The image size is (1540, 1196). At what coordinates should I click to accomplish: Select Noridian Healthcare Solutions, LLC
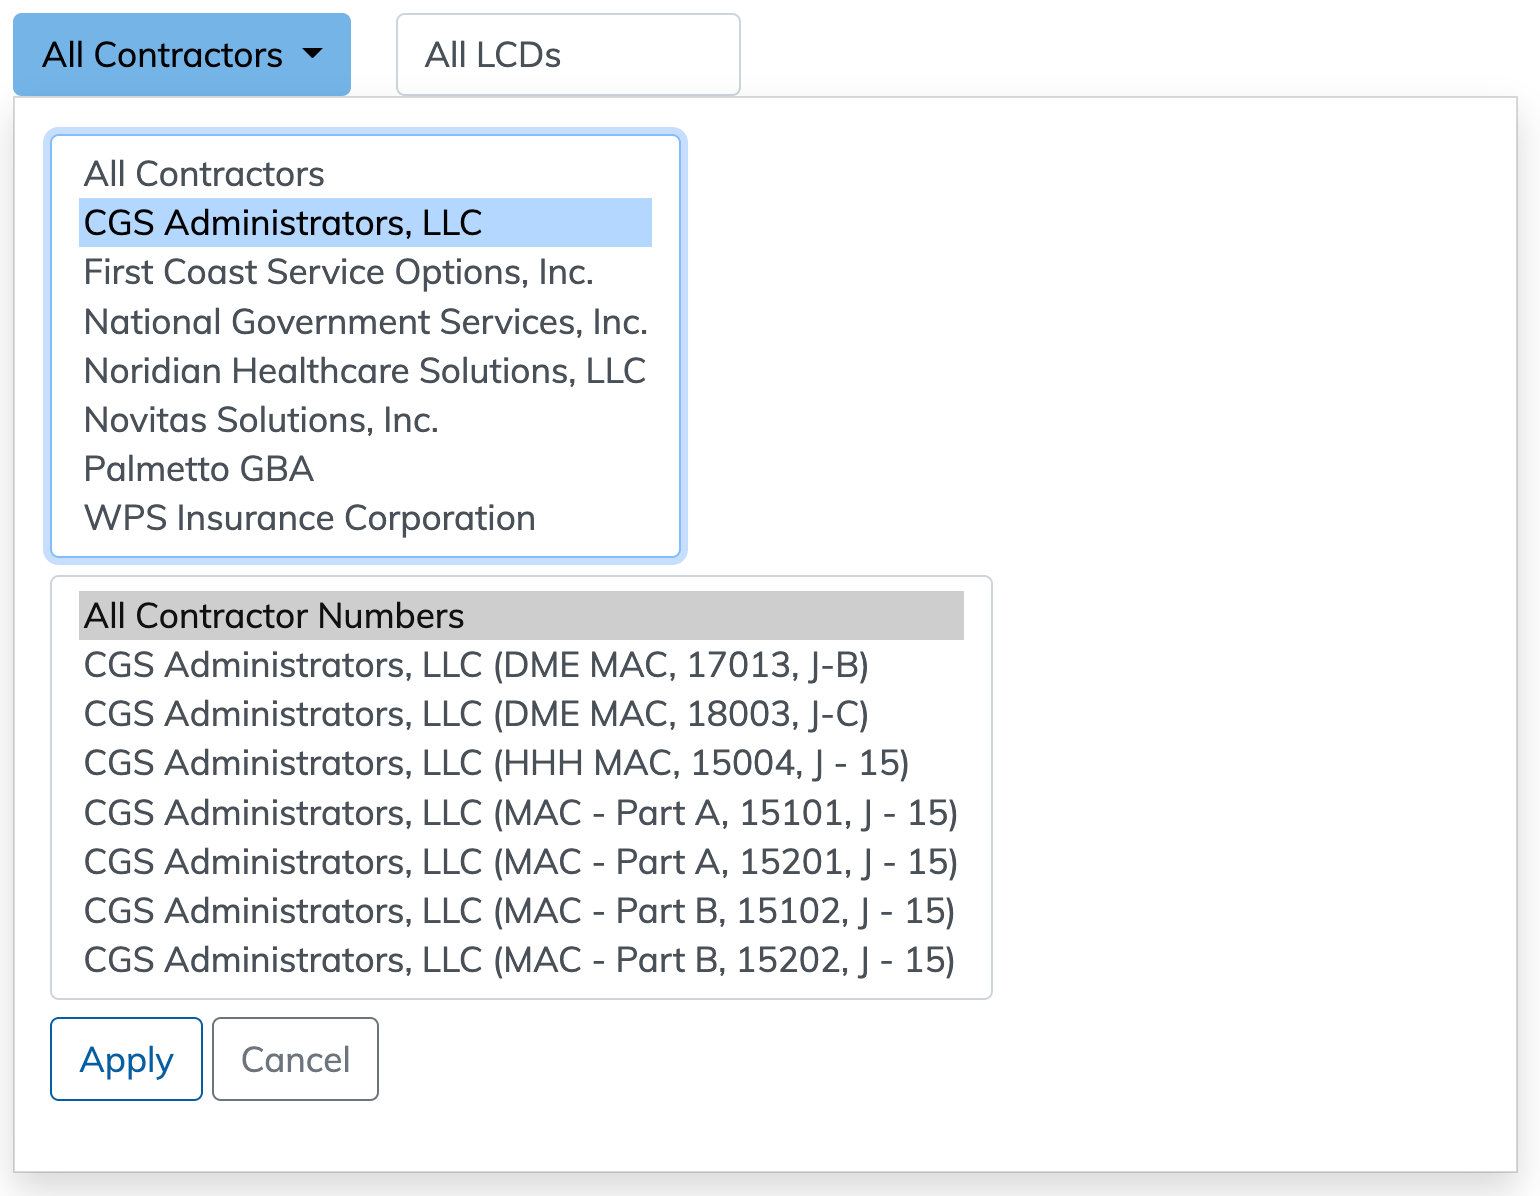(x=364, y=371)
